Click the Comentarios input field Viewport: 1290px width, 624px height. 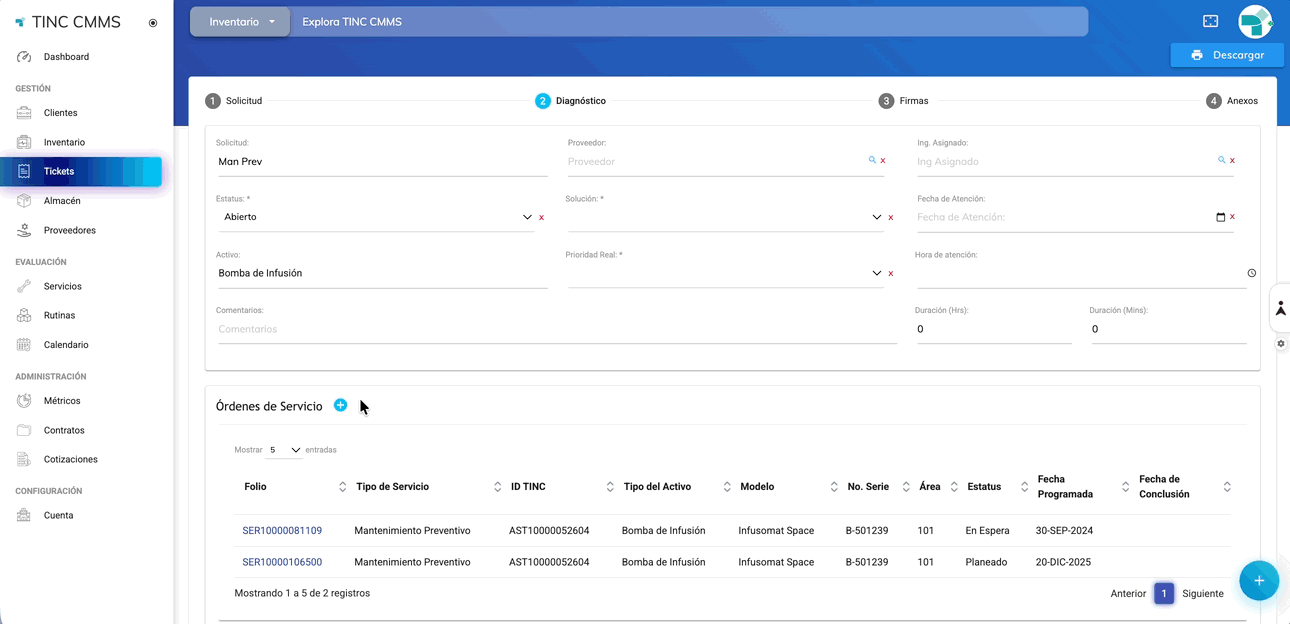coord(555,329)
